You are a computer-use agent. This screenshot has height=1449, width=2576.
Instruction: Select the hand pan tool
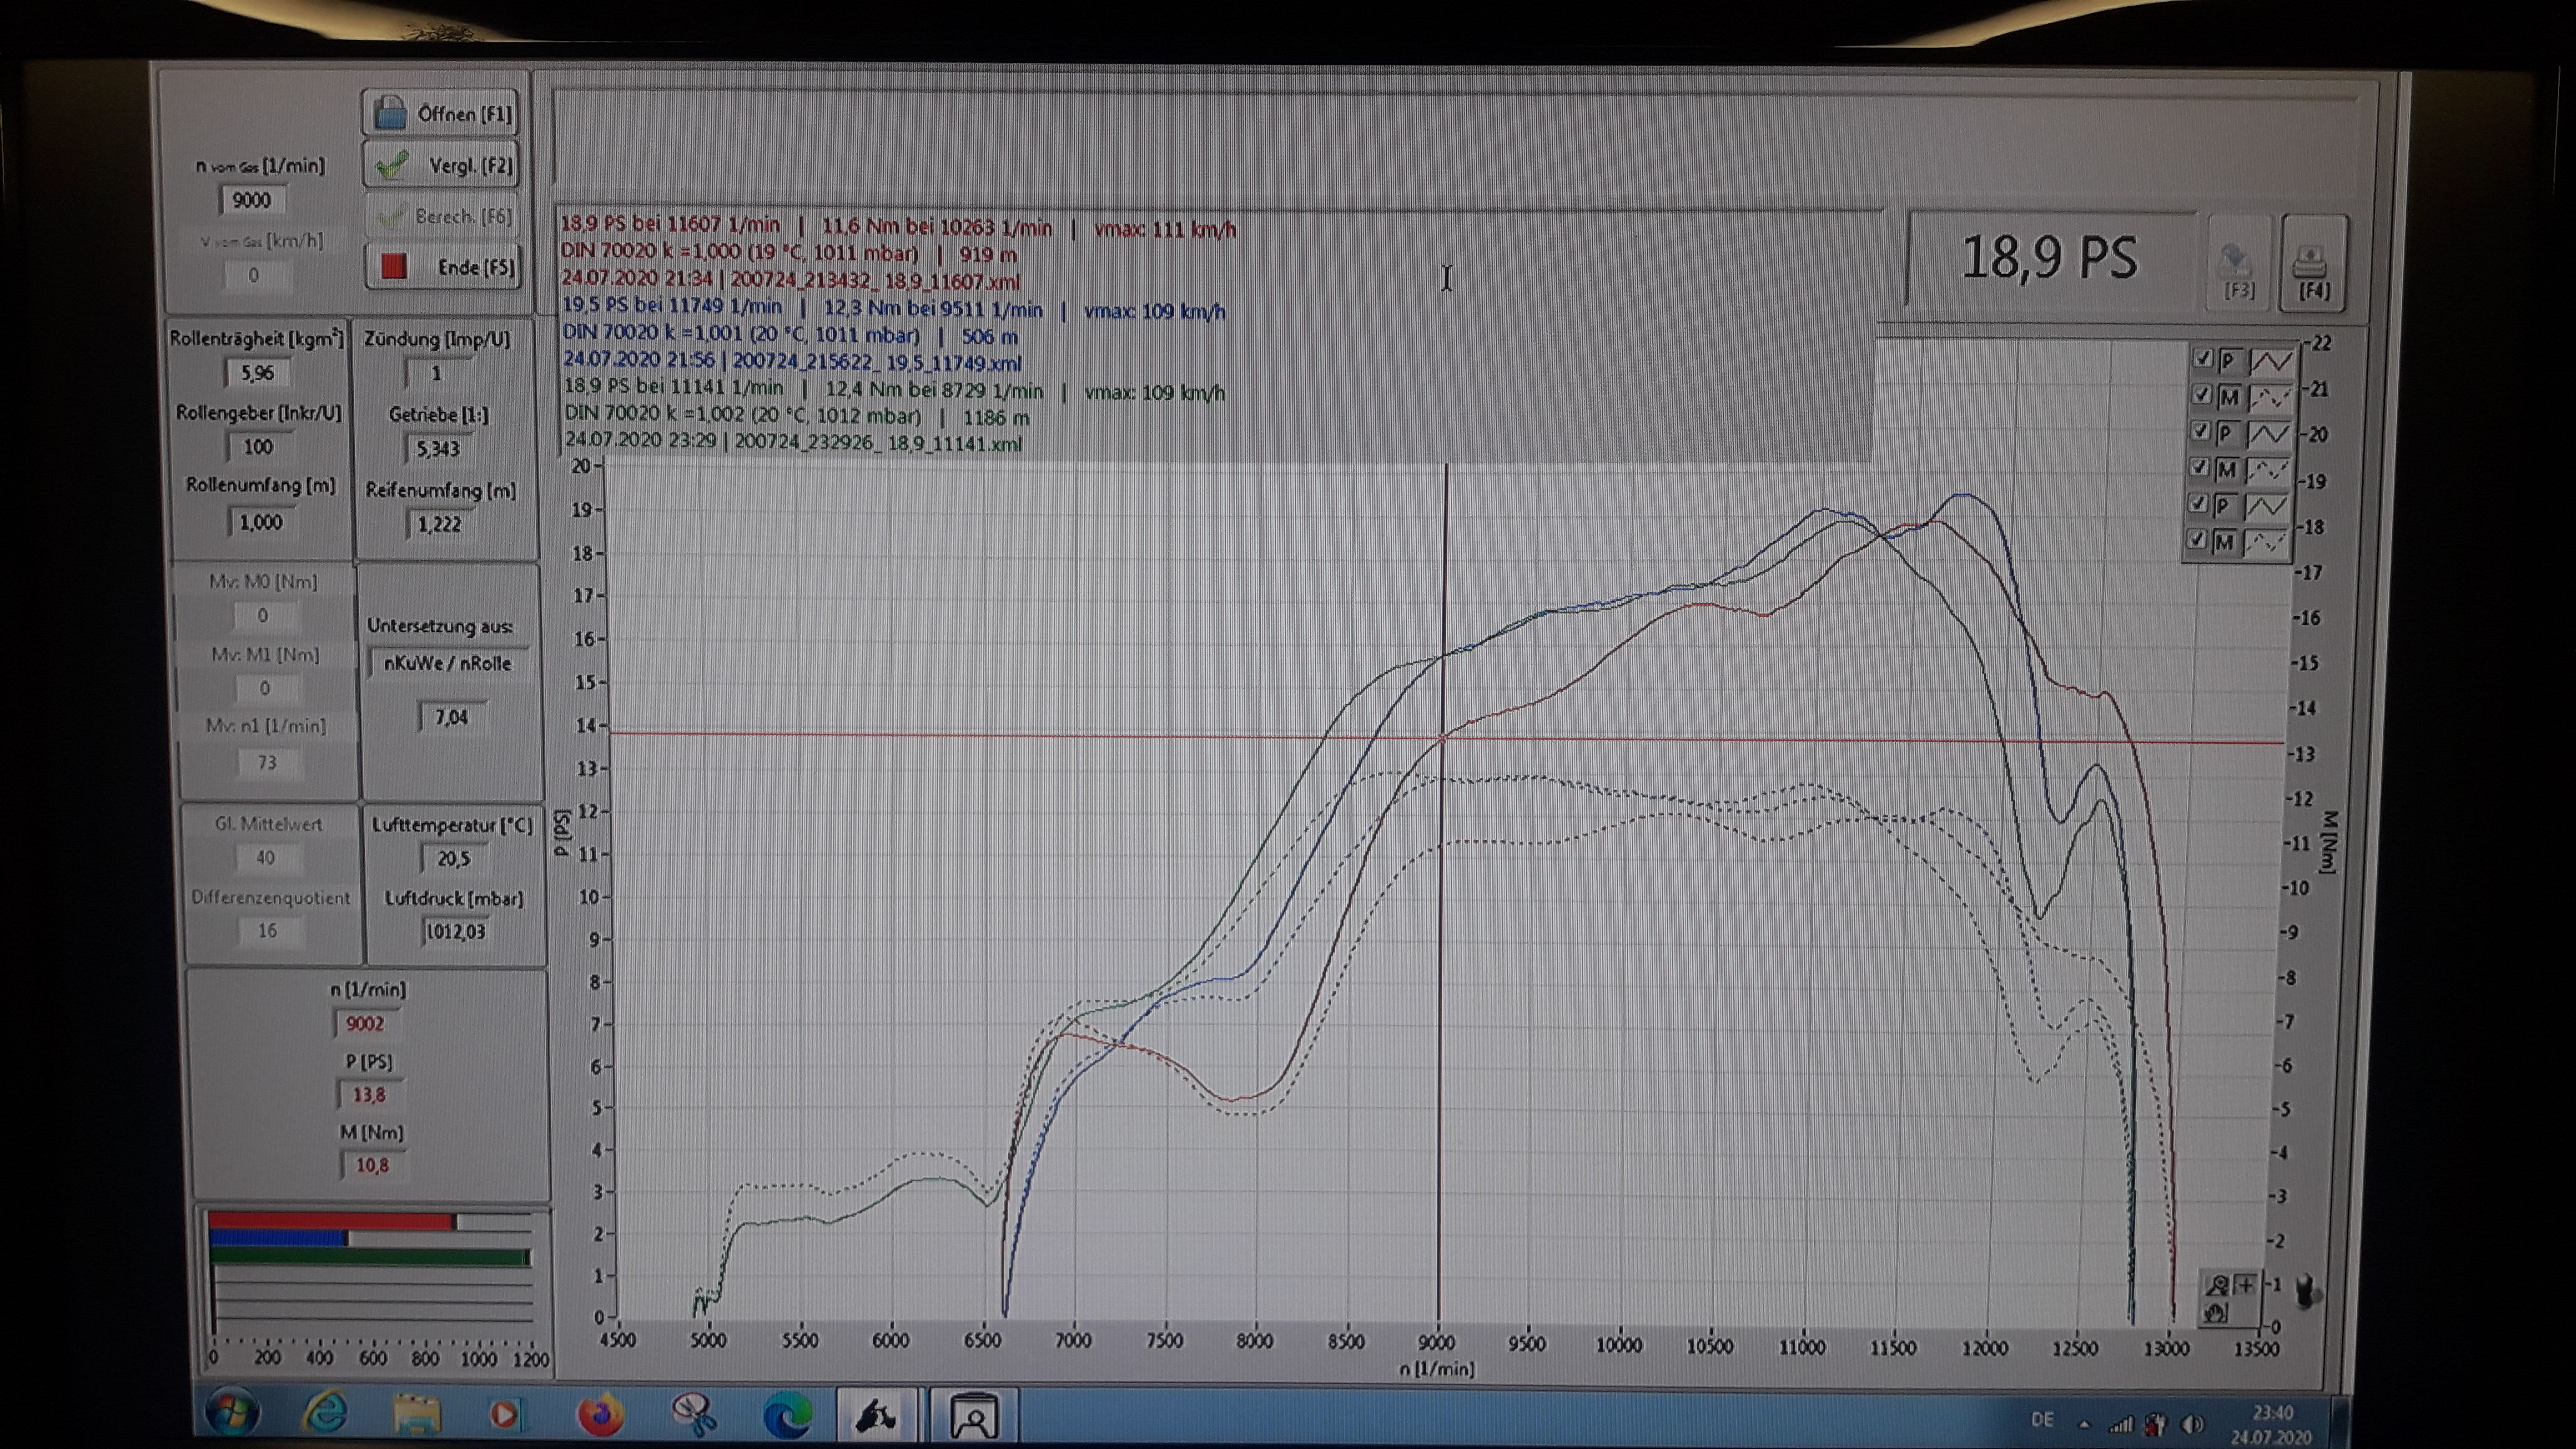[x=2216, y=1313]
